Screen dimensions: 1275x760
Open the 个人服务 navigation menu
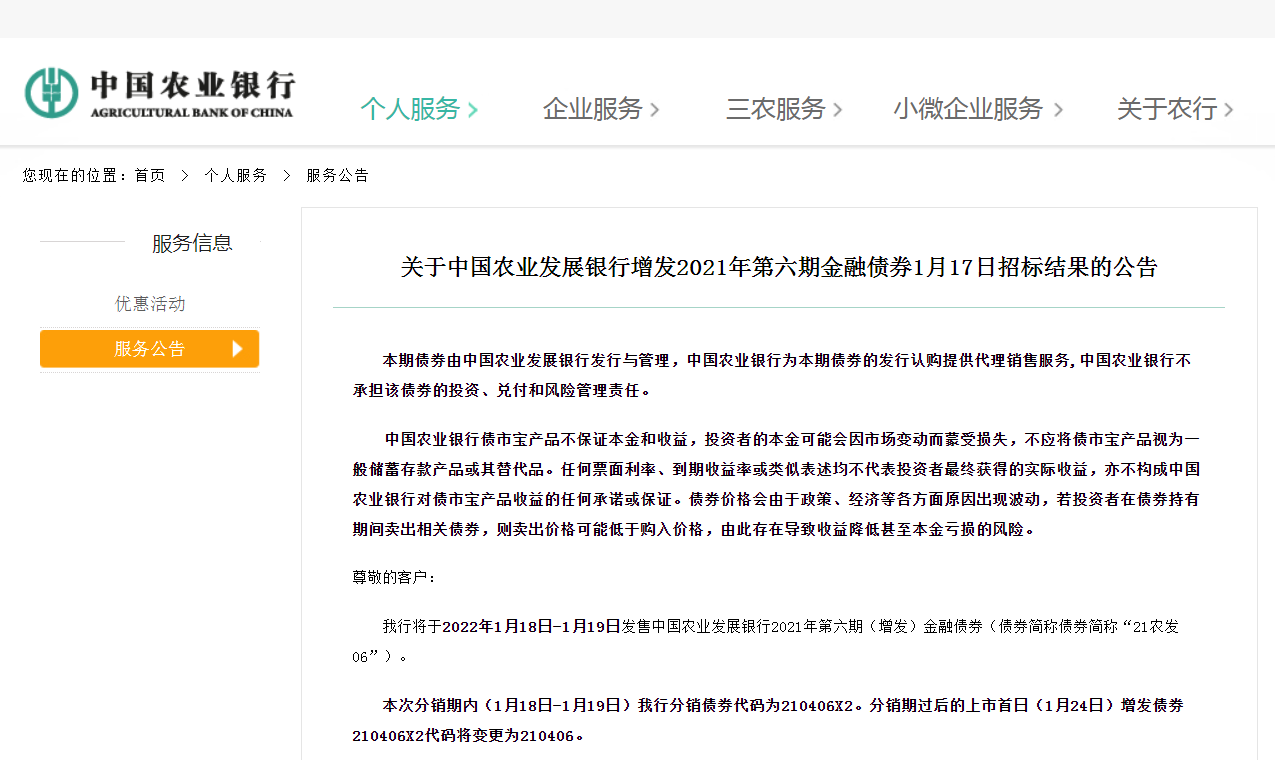click(410, 109)
